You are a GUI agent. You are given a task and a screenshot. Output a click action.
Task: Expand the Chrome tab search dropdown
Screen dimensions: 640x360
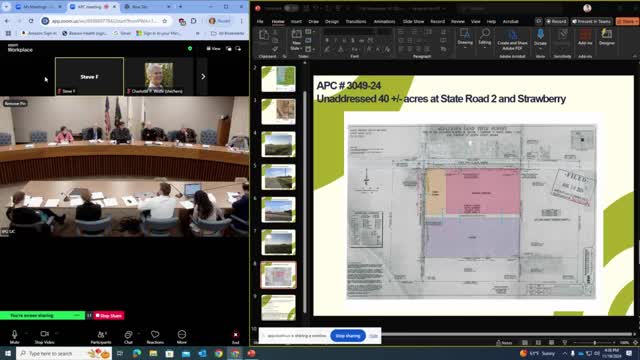(x=6, y=7)
